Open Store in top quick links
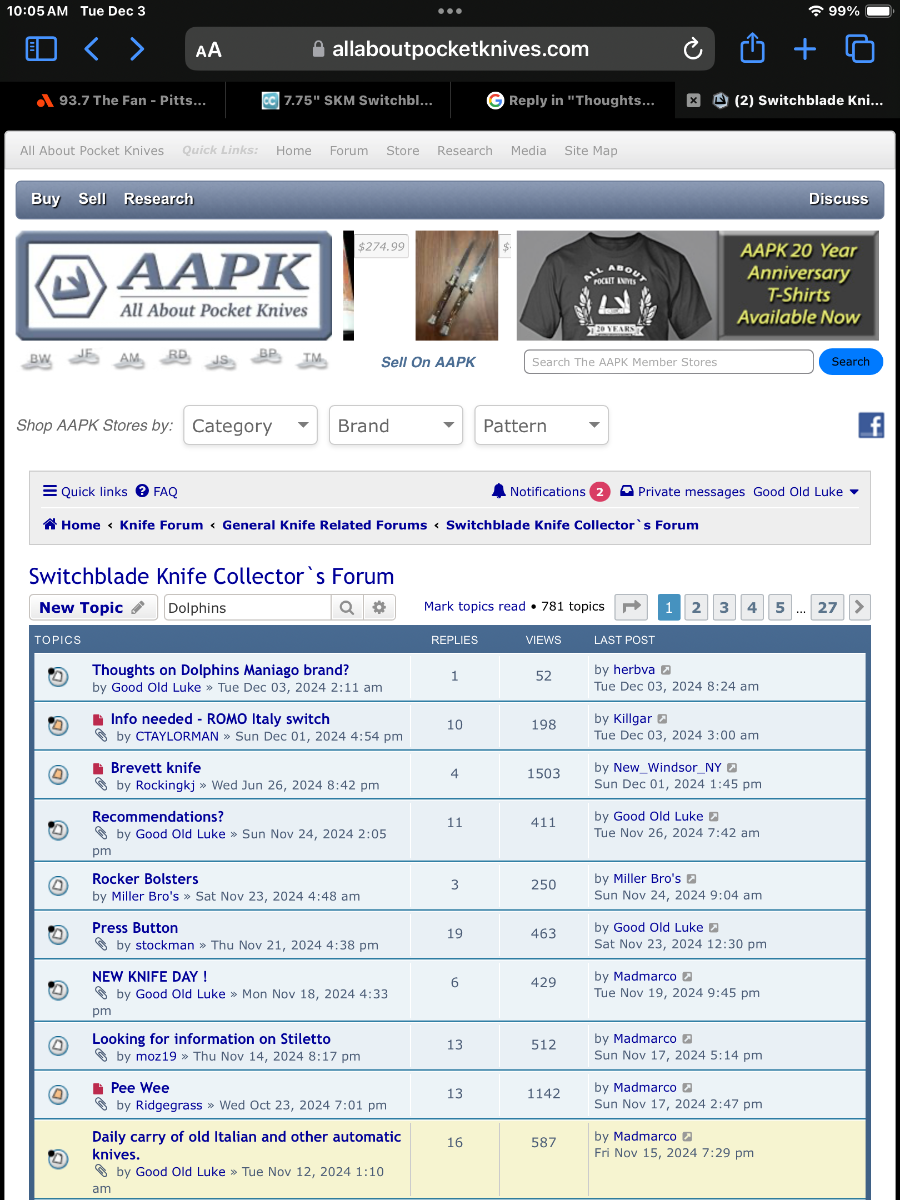 click(403, 151)
